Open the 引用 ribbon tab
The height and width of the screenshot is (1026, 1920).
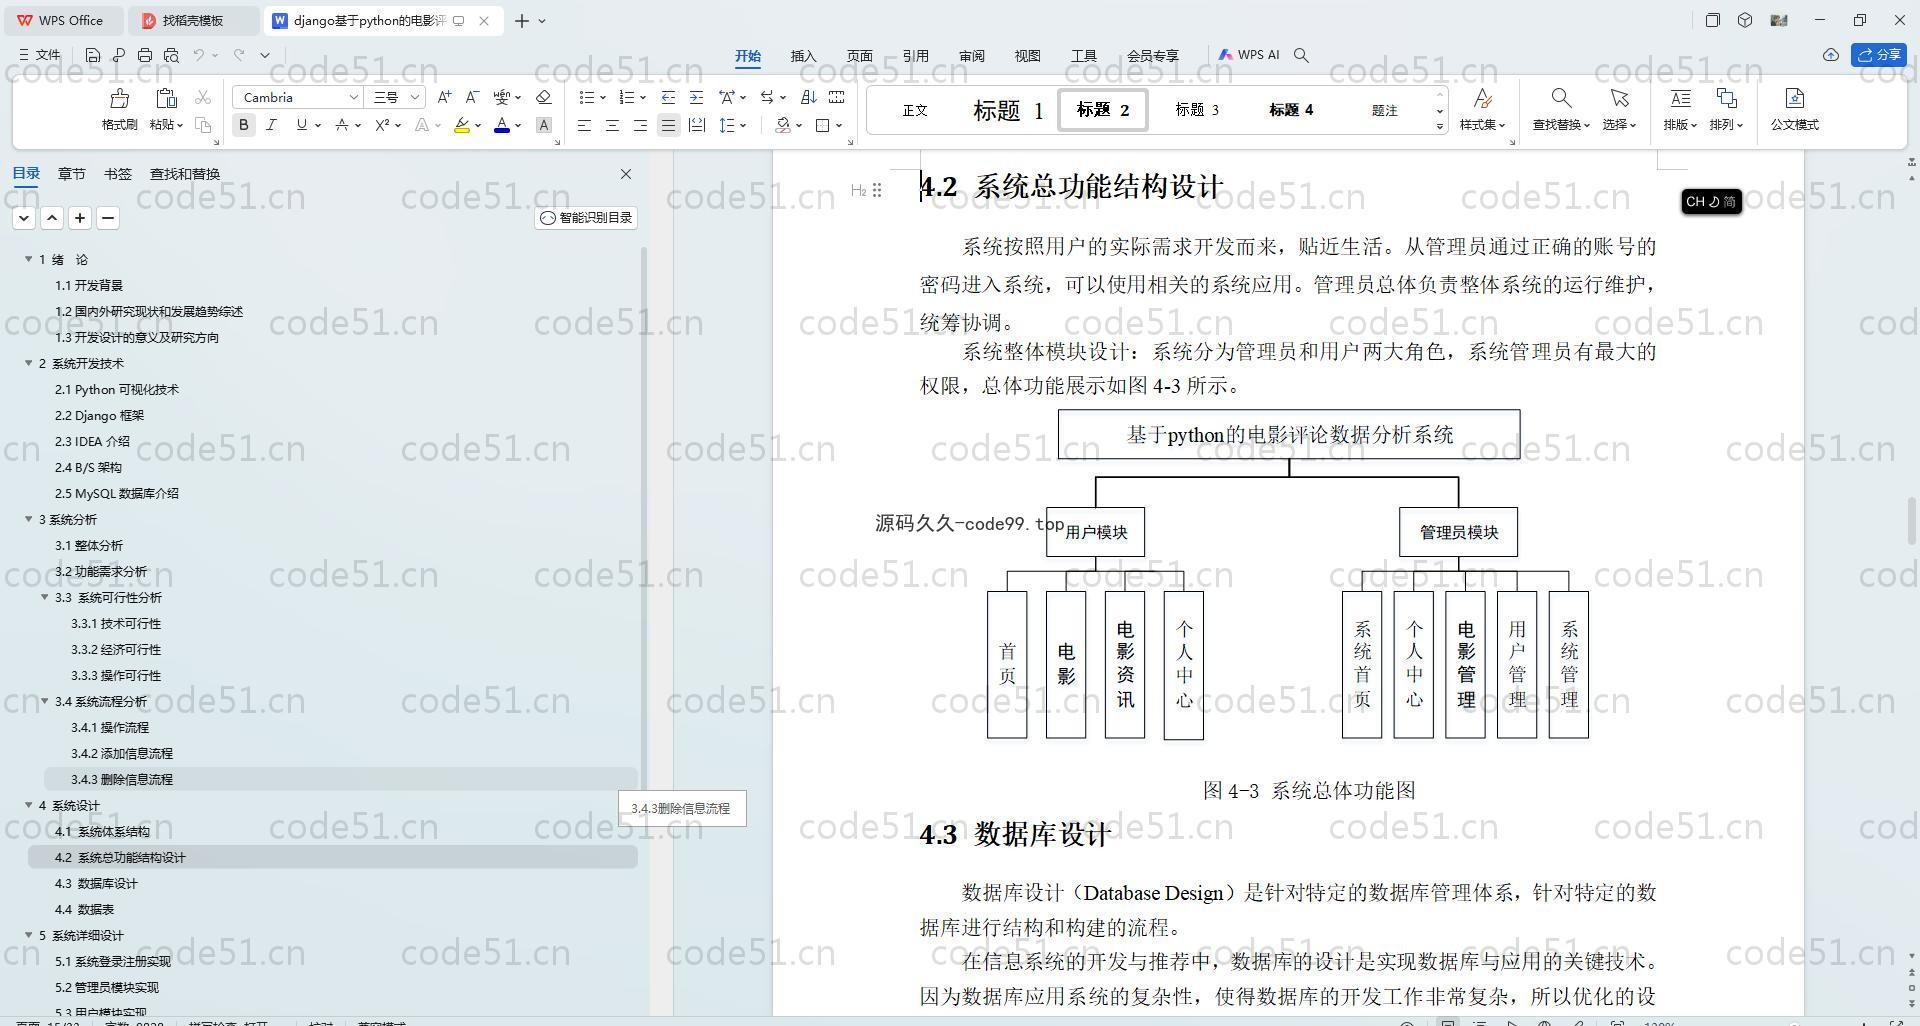tap(915, 56)
